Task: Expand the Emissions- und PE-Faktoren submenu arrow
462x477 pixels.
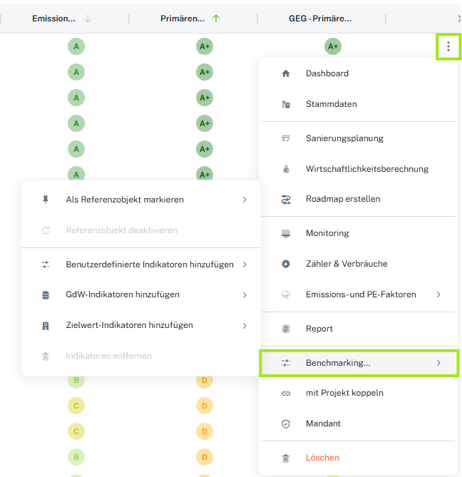Action: tap(439, 294)
